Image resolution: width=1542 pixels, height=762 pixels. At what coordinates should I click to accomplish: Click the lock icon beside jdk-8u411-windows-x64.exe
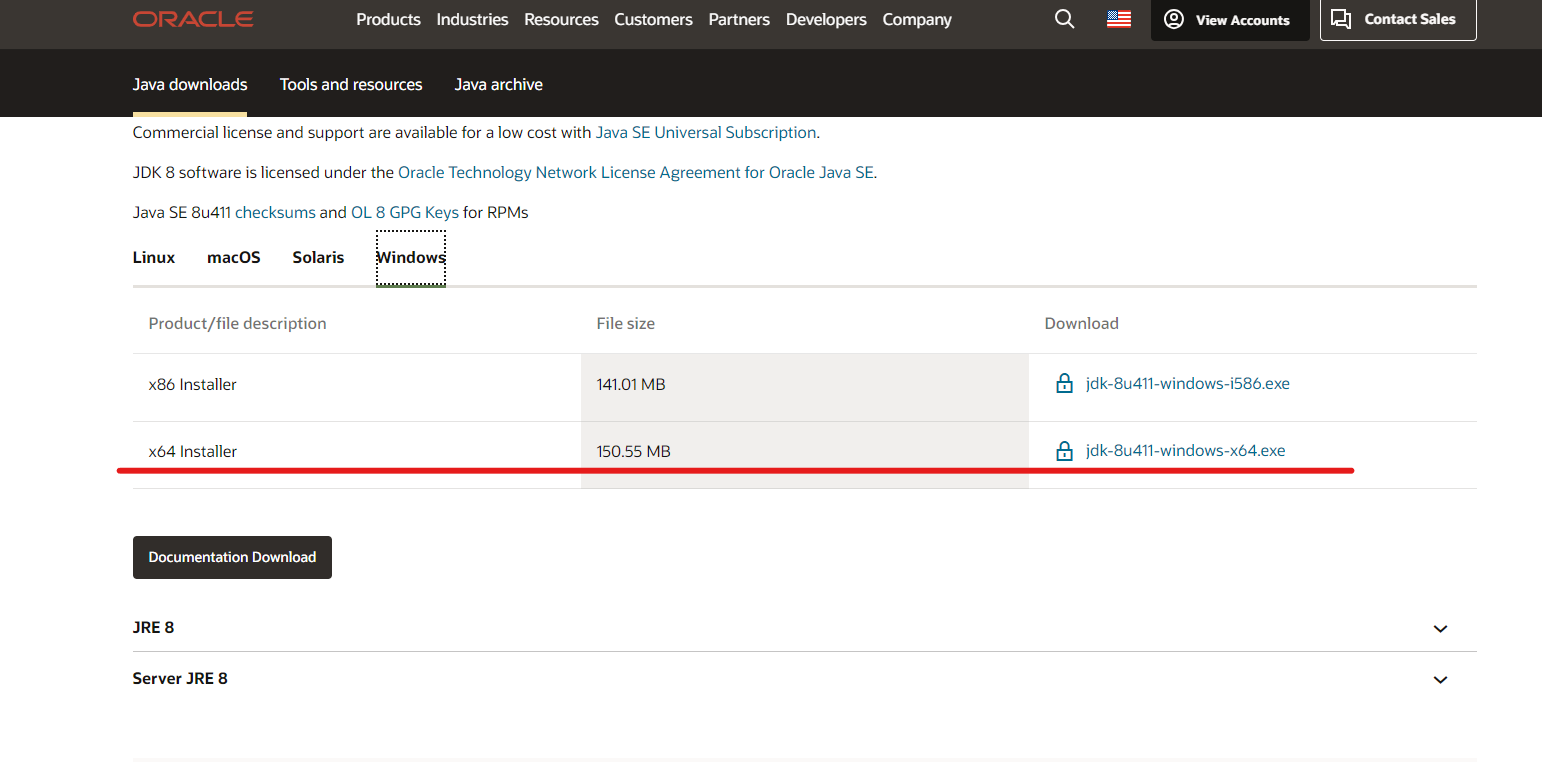pos(1065,451)
